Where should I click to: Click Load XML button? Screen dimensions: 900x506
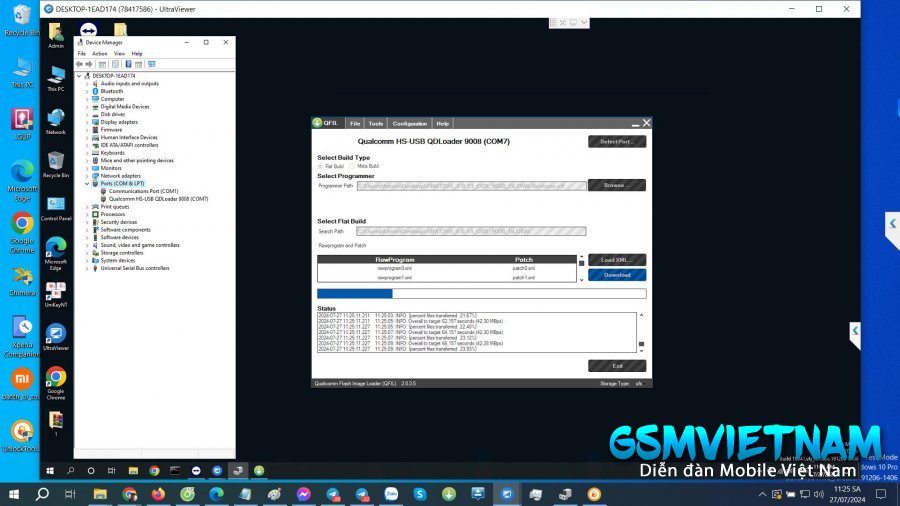617,260
